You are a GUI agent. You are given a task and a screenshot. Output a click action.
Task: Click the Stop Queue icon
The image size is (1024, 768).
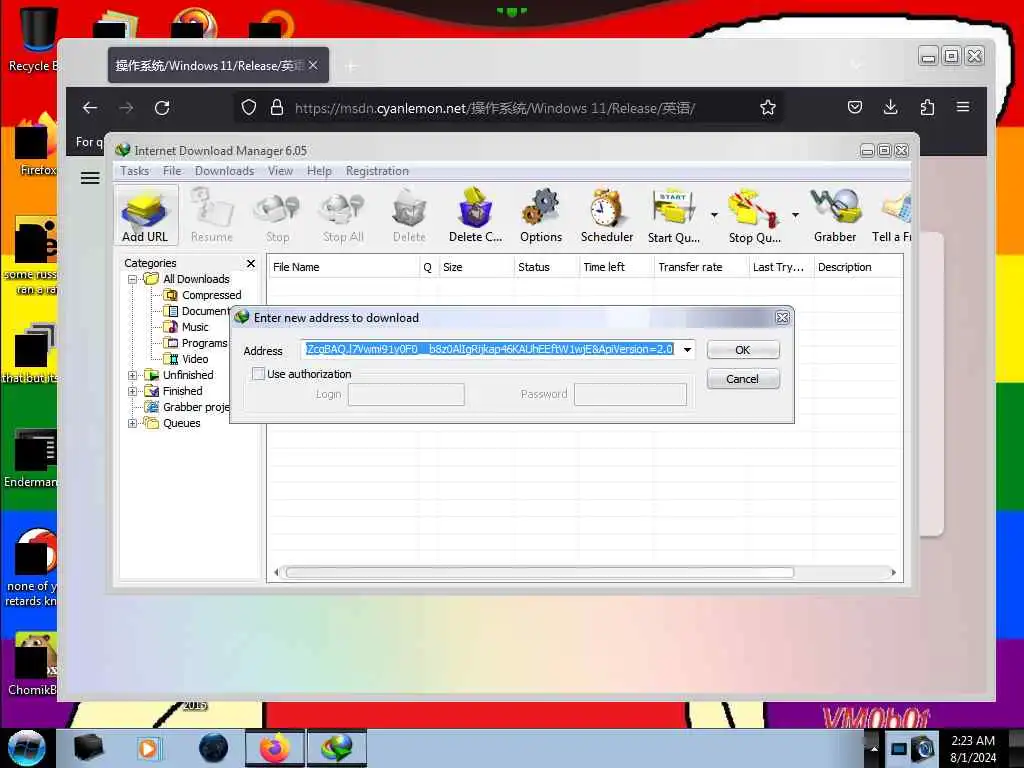(x=754, y=215)
